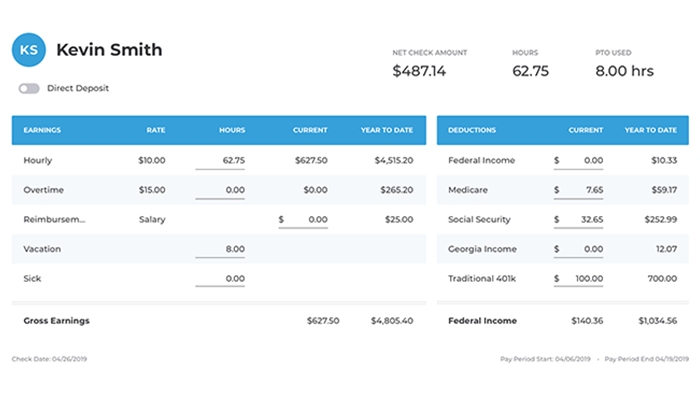Click the earnings Year To Date header
The width and height of the screenshot is (700, 400).
point(386,130)
